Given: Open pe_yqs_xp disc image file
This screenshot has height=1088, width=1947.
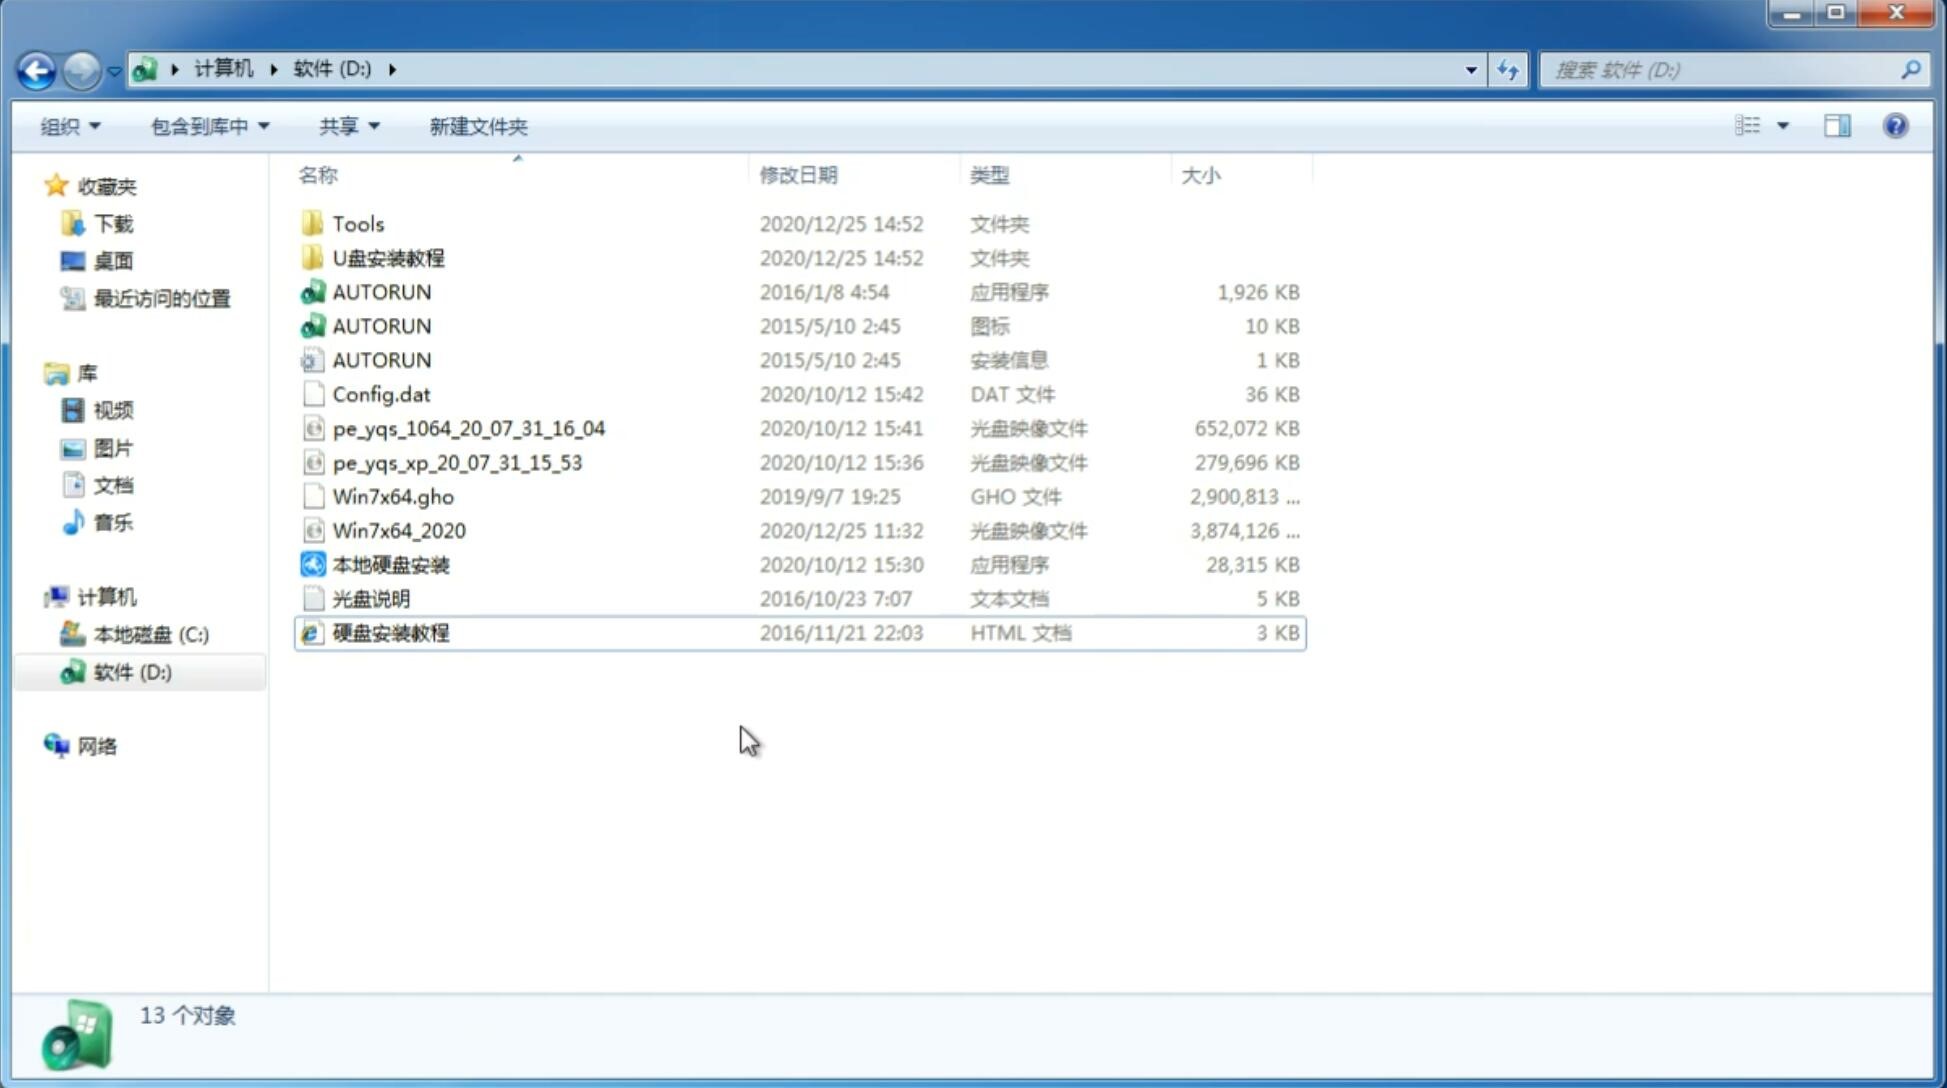Looking at the screenshot, I should pos(456,462).
